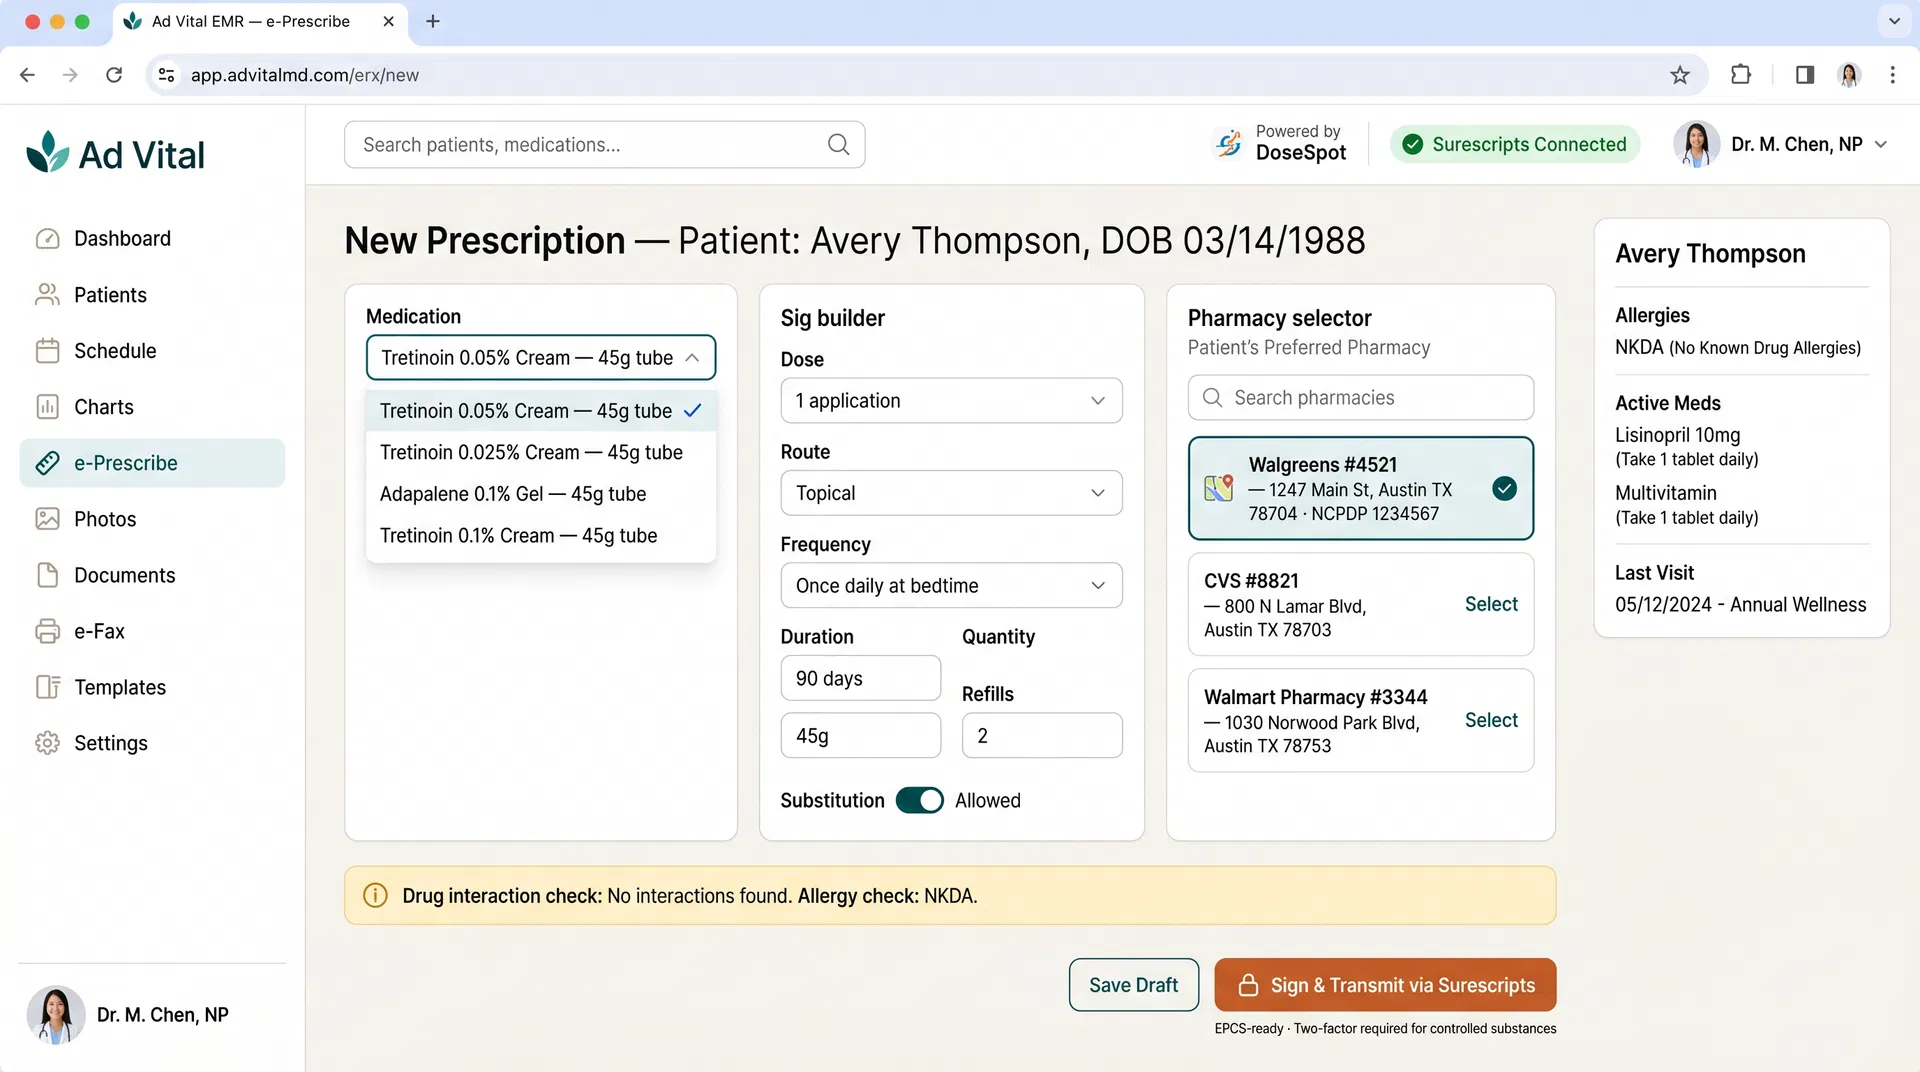Select the Photos sidebar icon

coord(49,518)
